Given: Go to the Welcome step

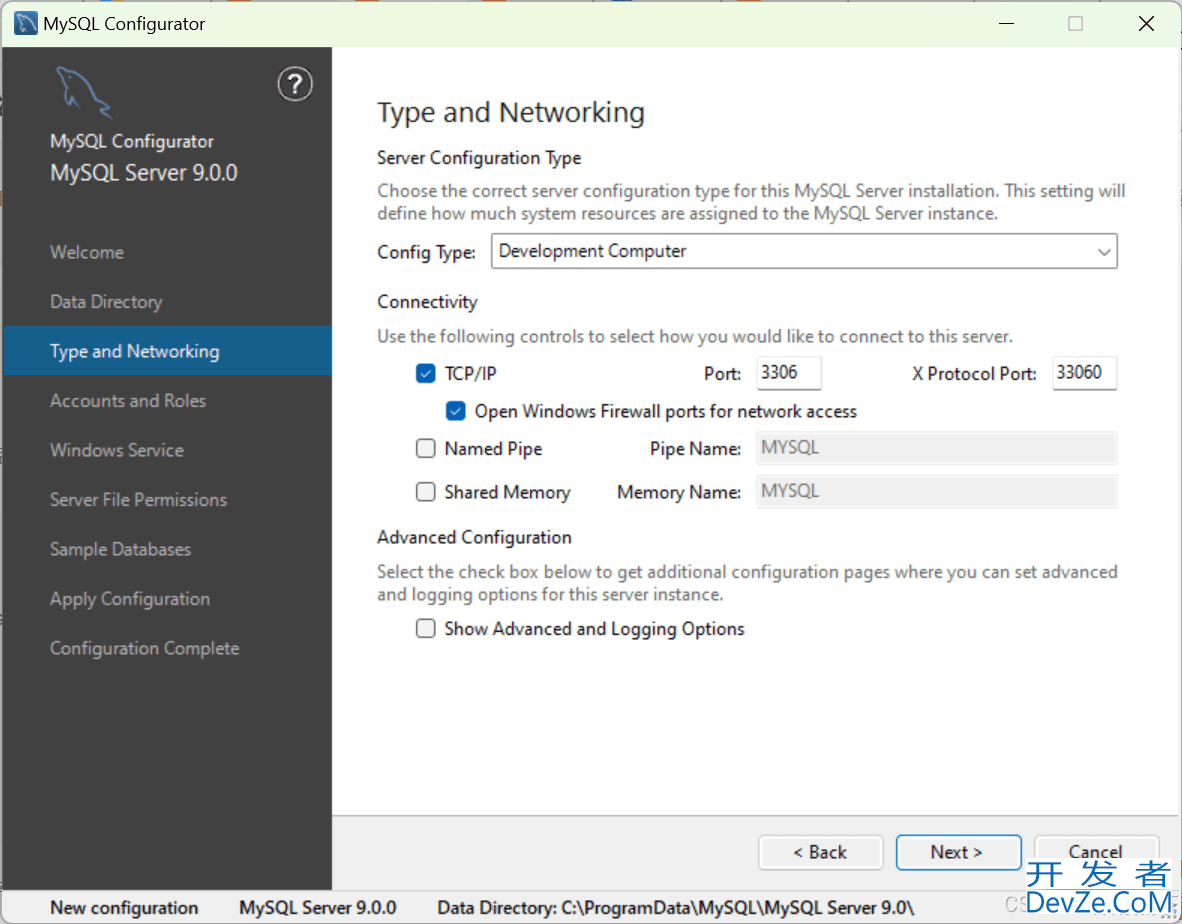Looking at the screenshot, I should (87, 252).
